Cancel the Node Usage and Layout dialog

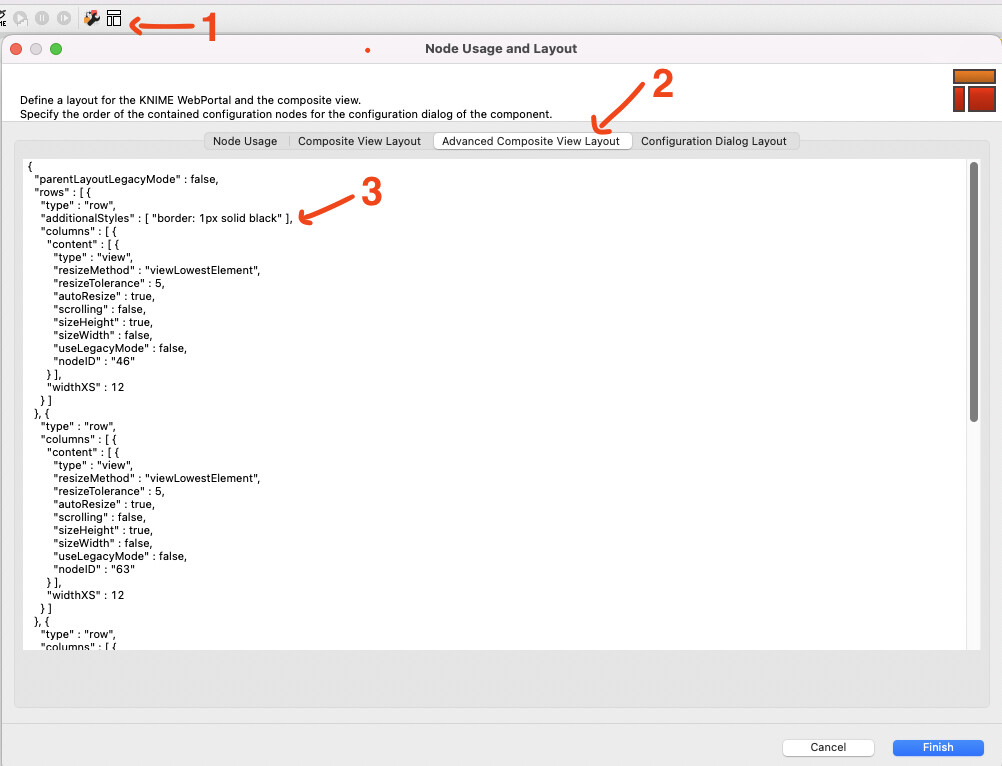[828, 747]
